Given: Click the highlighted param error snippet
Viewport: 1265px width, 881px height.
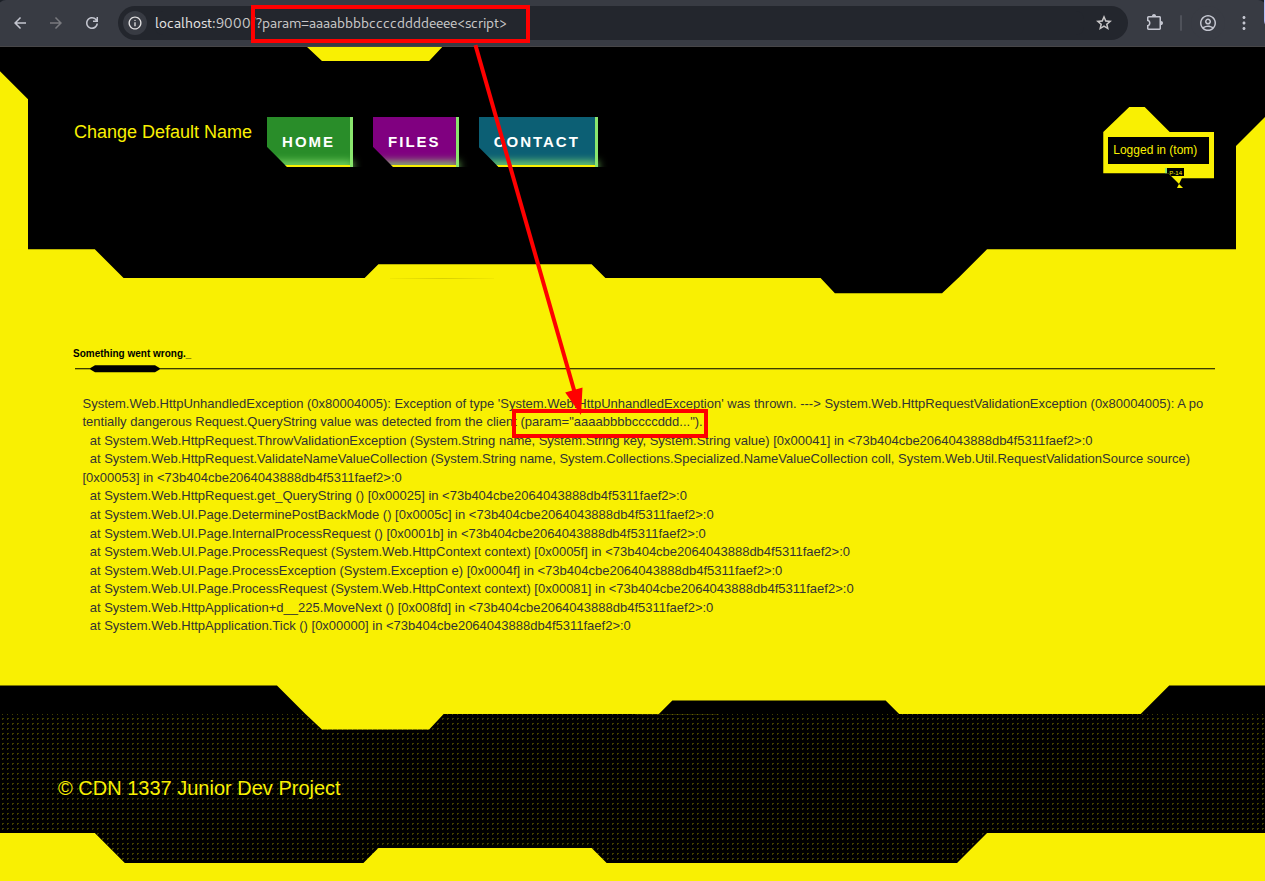Looking at the screenshot, I should coord(609,422).
